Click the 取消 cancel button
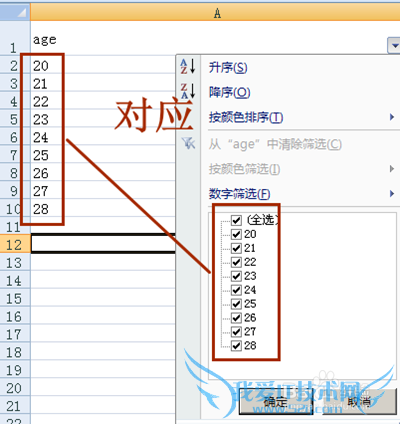 point(360,402)
